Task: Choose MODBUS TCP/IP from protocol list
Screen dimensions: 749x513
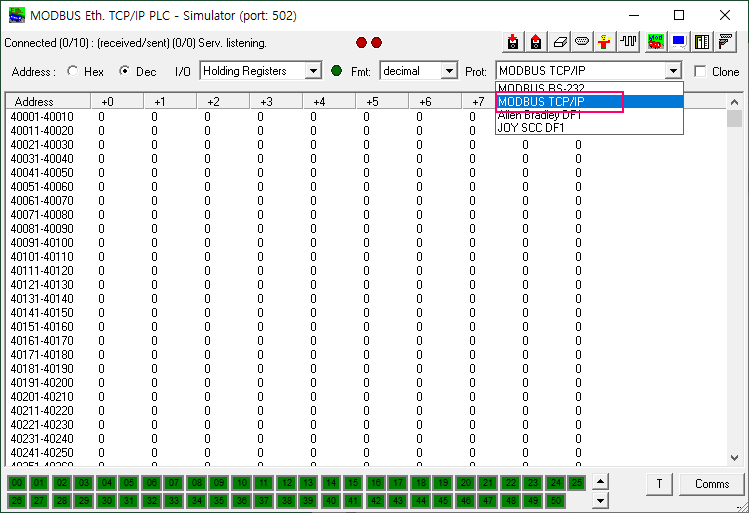Action: click(x=589, y=101)
